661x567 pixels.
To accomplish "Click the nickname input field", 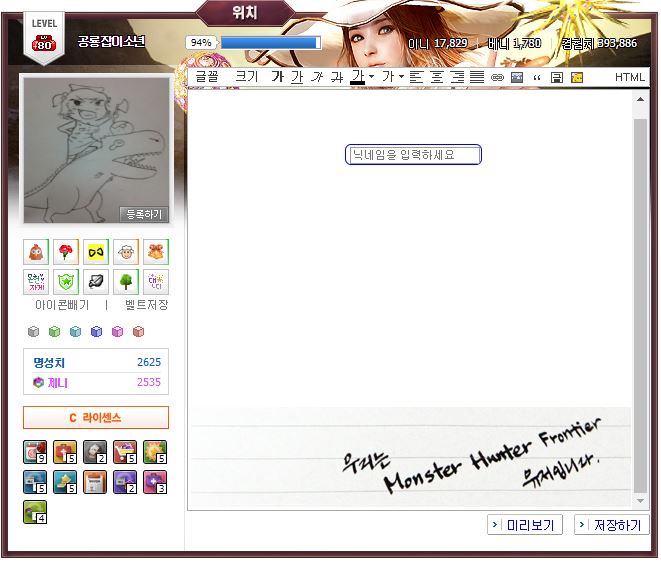I will 413,155.
